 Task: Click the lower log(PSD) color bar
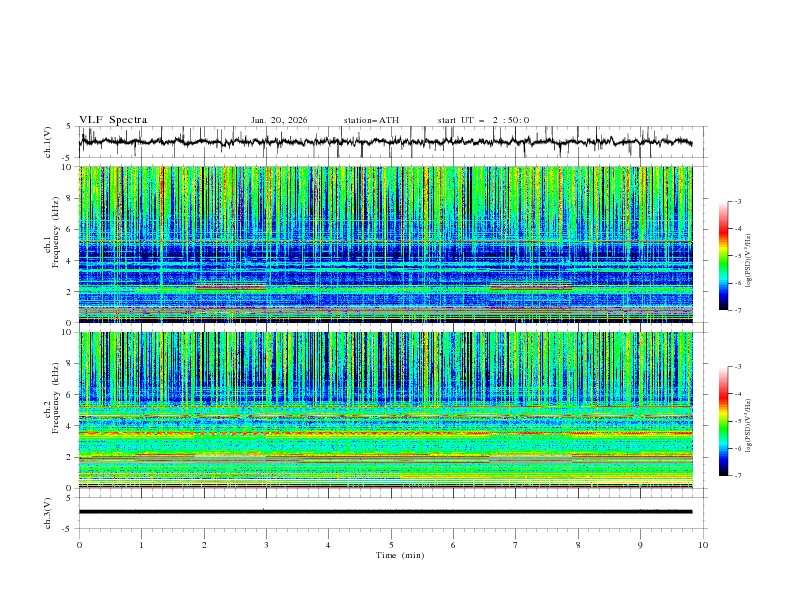point(723,421)
